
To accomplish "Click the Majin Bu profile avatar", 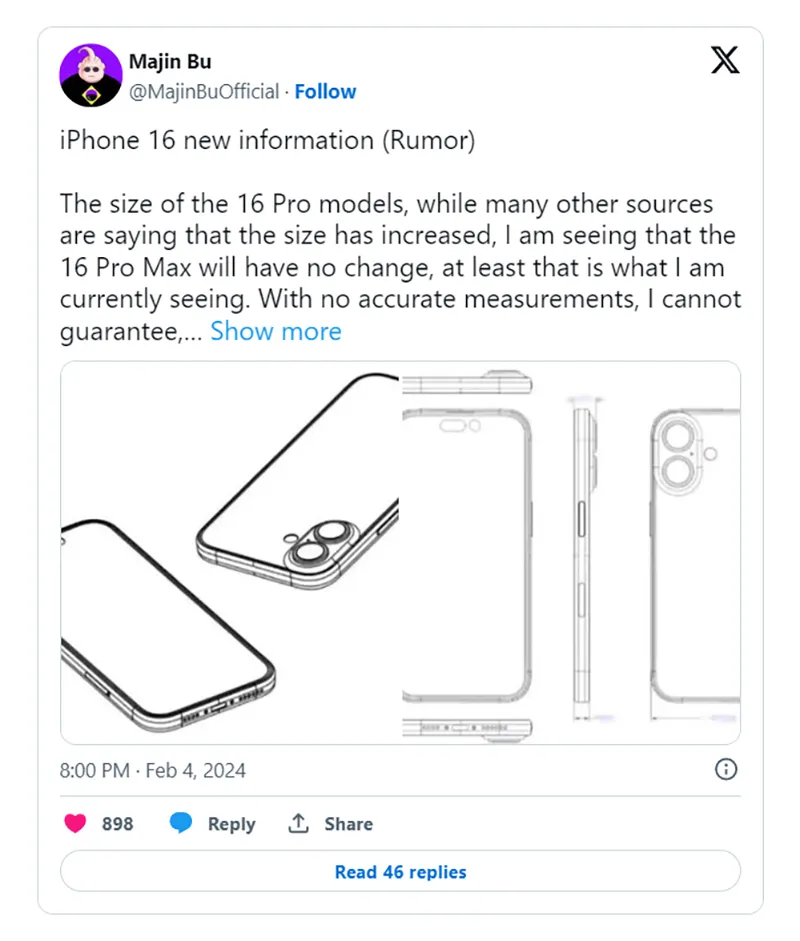I will (x=91, y=76).
